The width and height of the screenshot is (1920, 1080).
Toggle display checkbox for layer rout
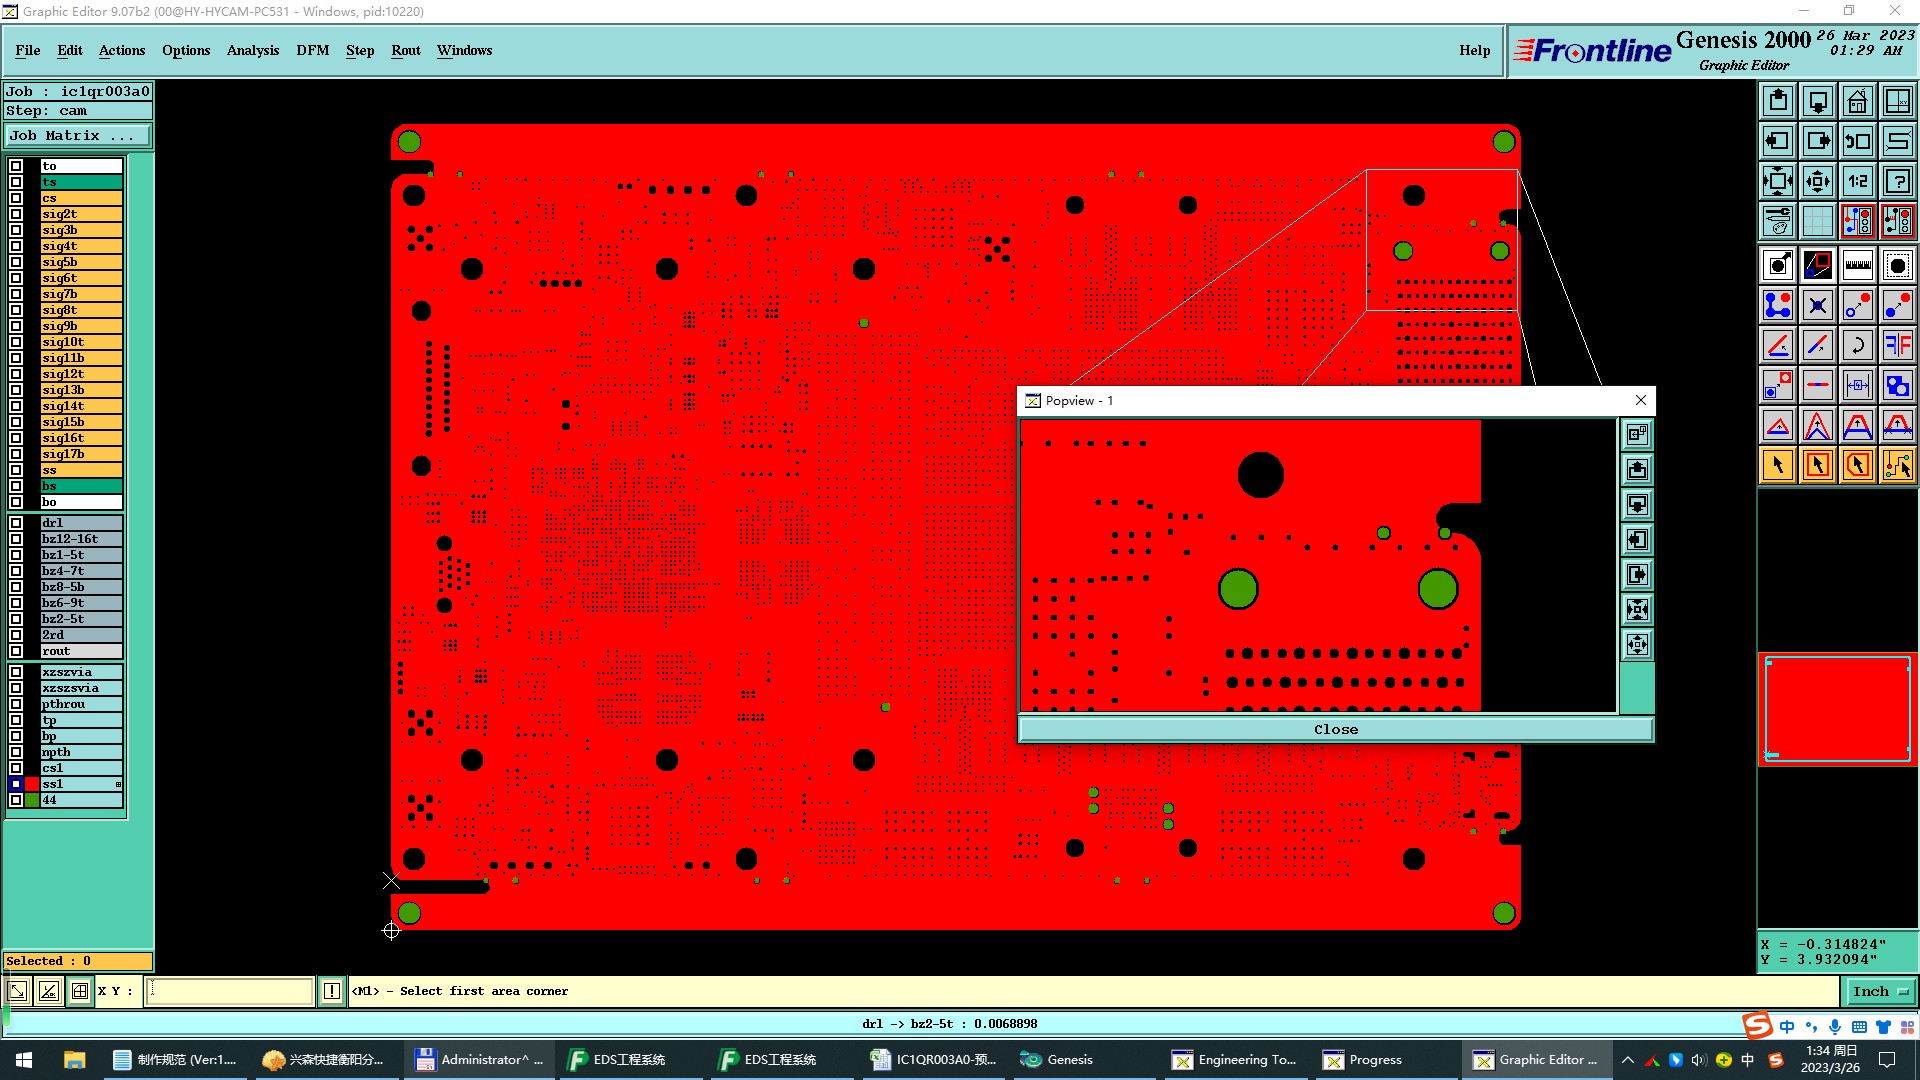(16, 651)
